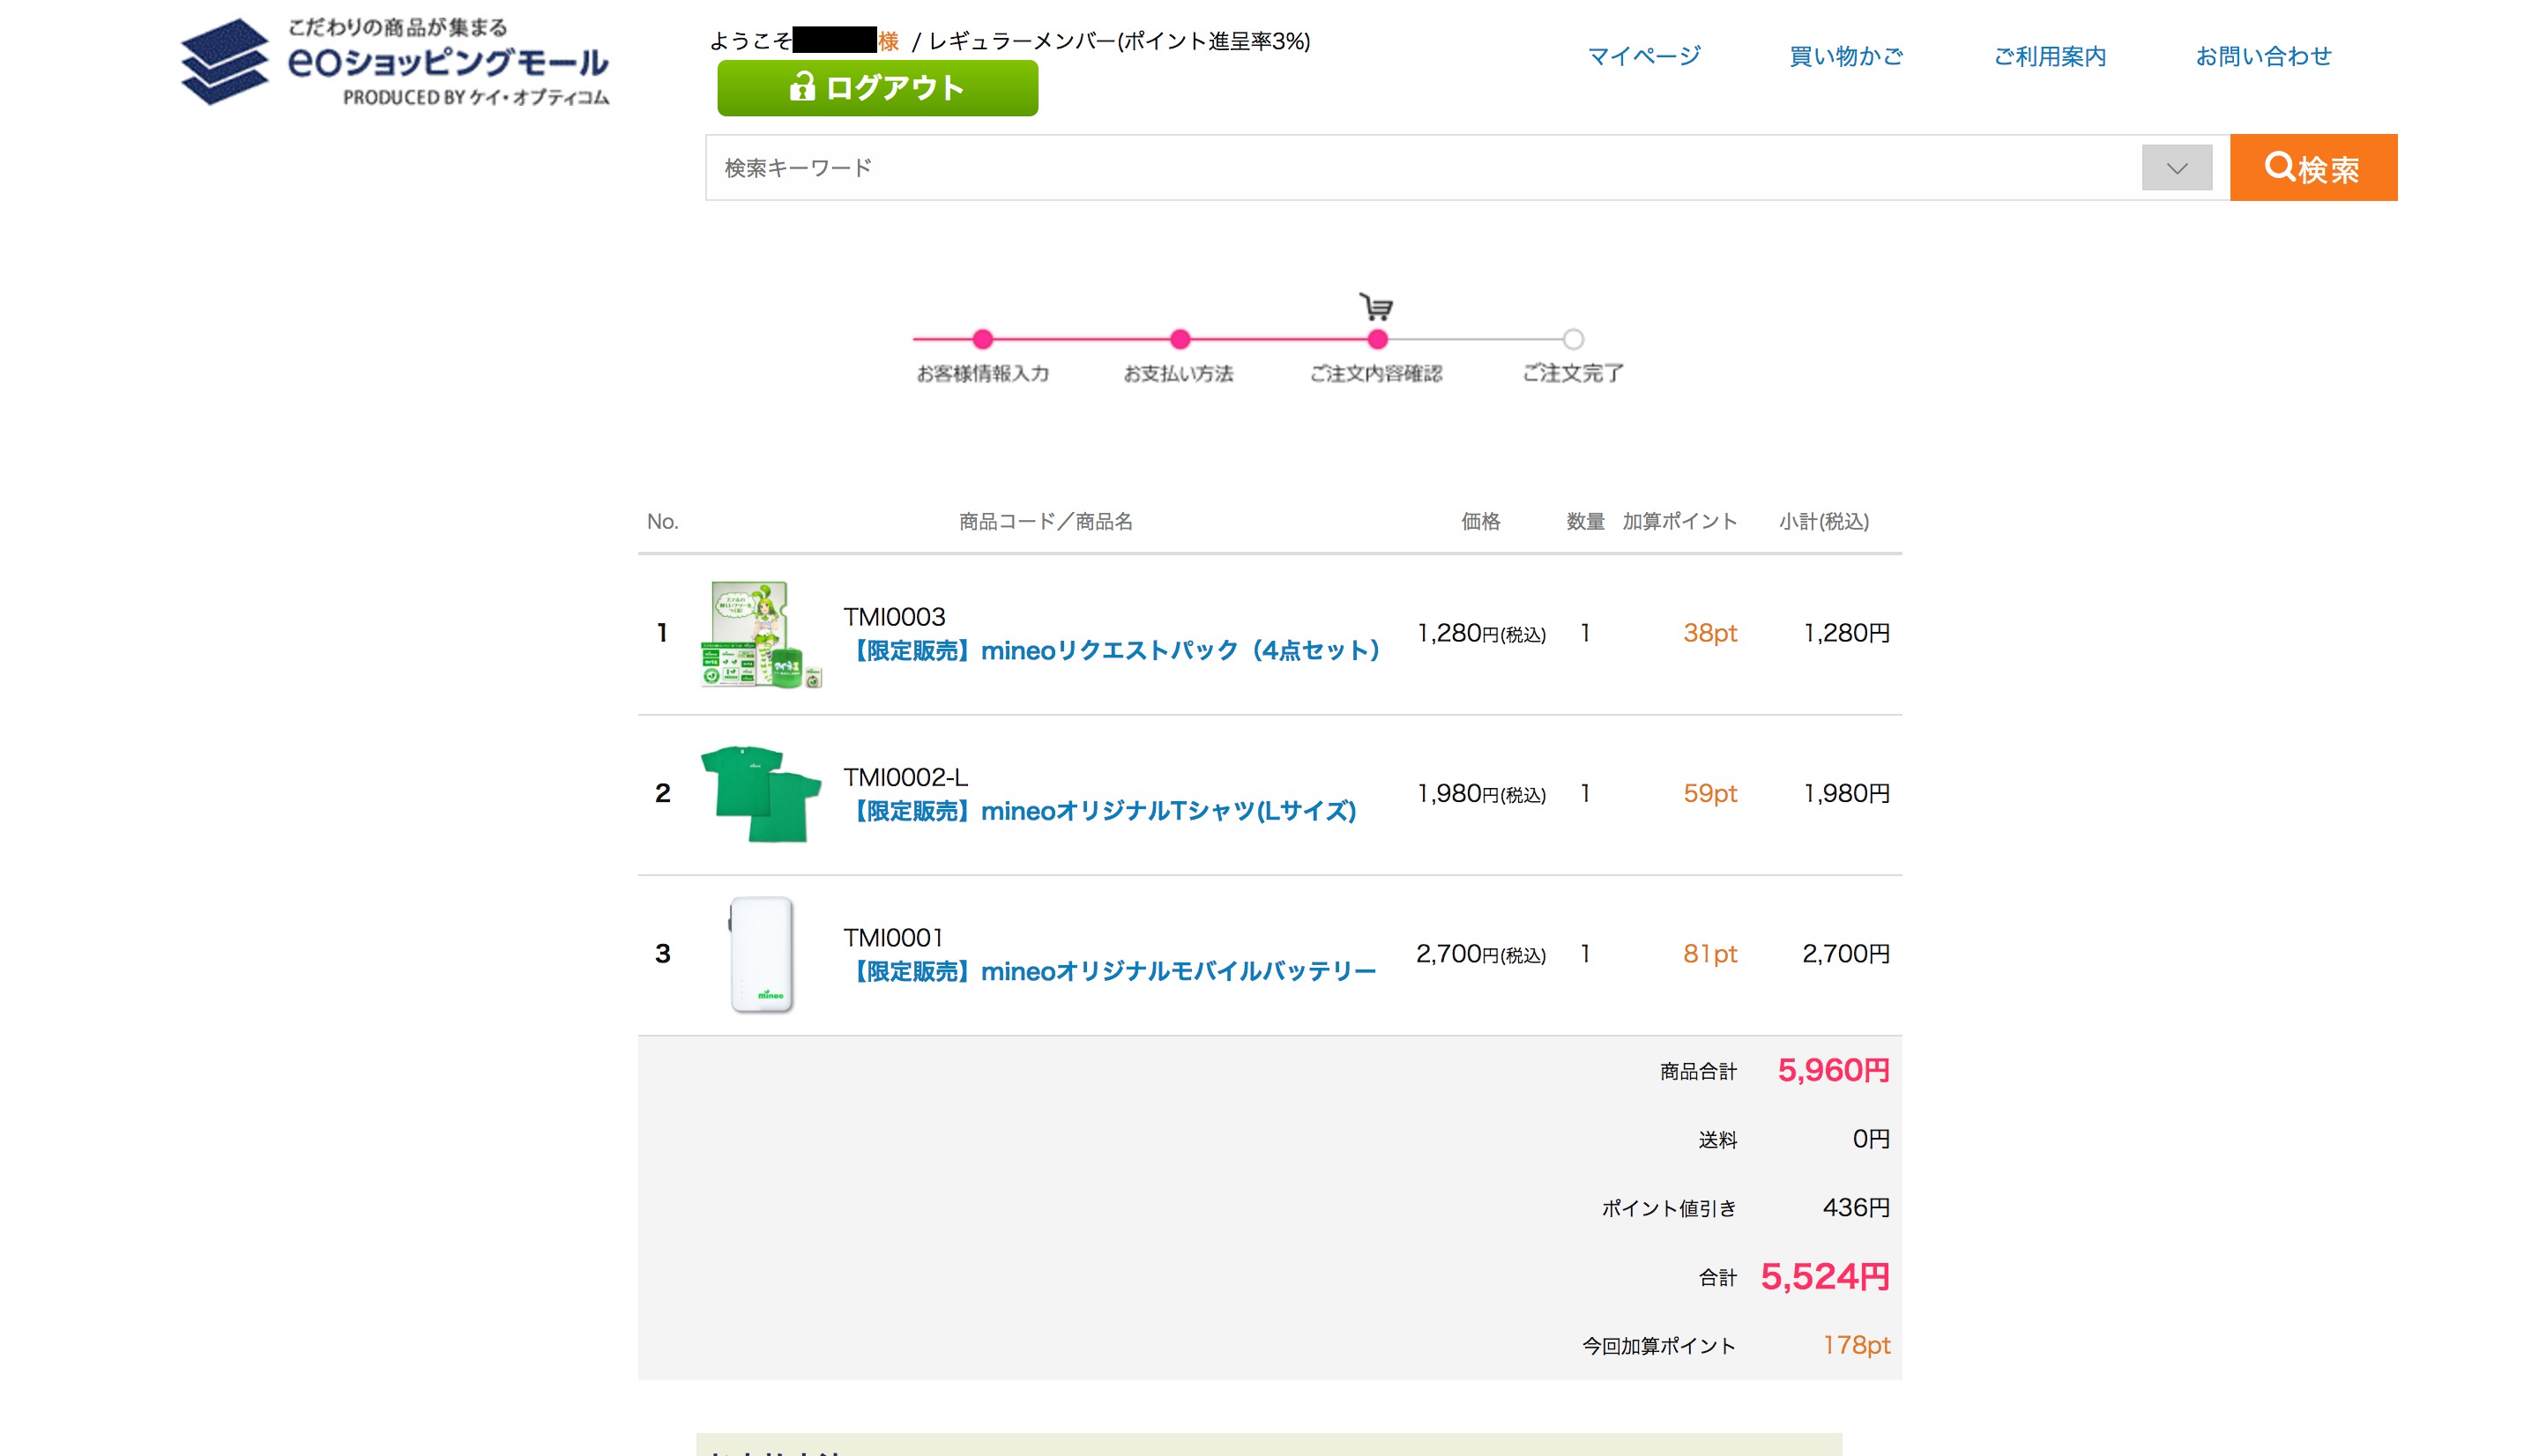Click the eo Shopping Mall logo

coord(395,62)
